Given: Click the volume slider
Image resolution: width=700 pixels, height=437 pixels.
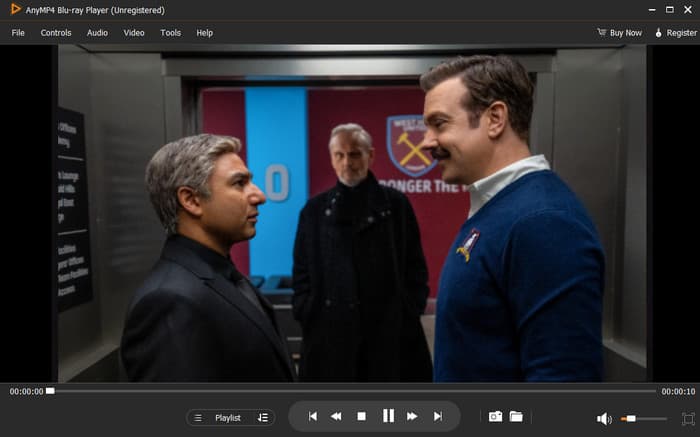Looking at the screenshot, I should click(x=644, y=419).
